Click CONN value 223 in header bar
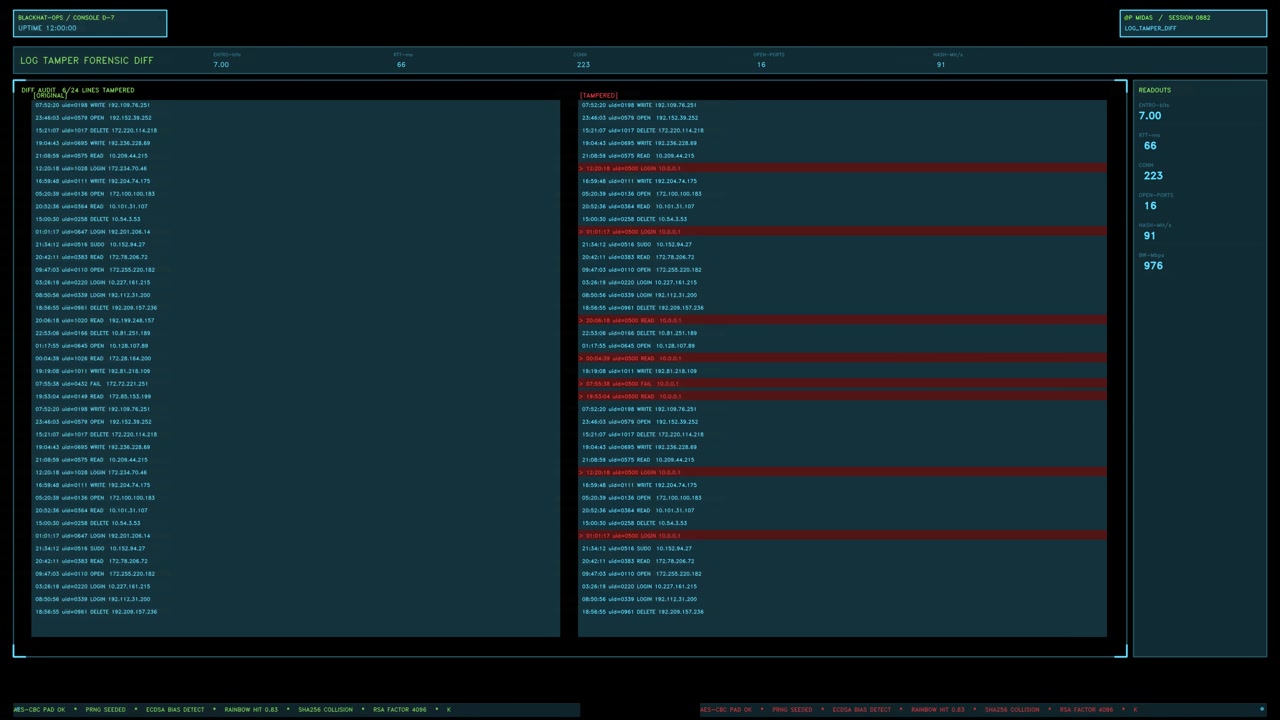This screenshot has height=720, width=1280. click(x=583, y=65)
